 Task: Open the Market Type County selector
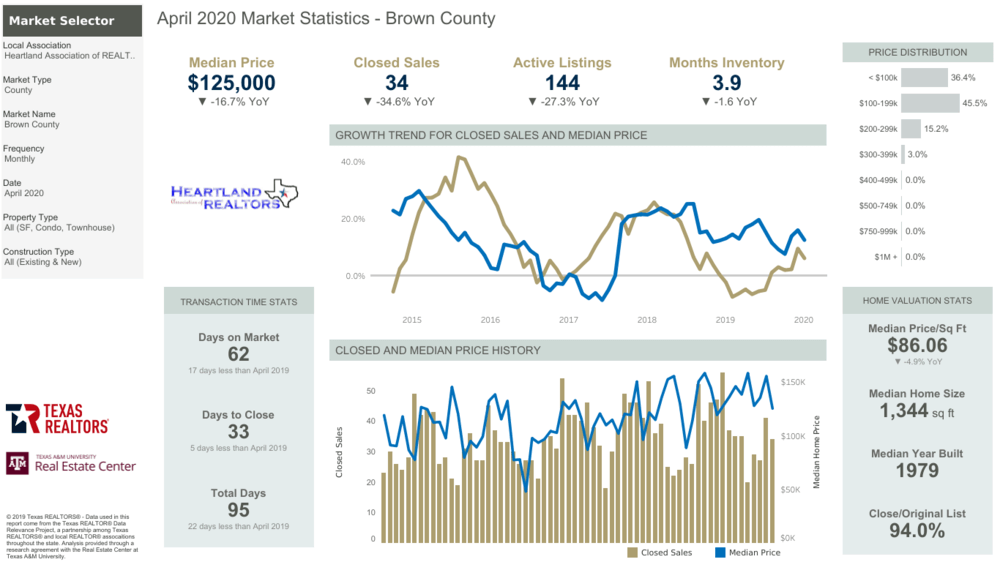click(x=71, y=85)
